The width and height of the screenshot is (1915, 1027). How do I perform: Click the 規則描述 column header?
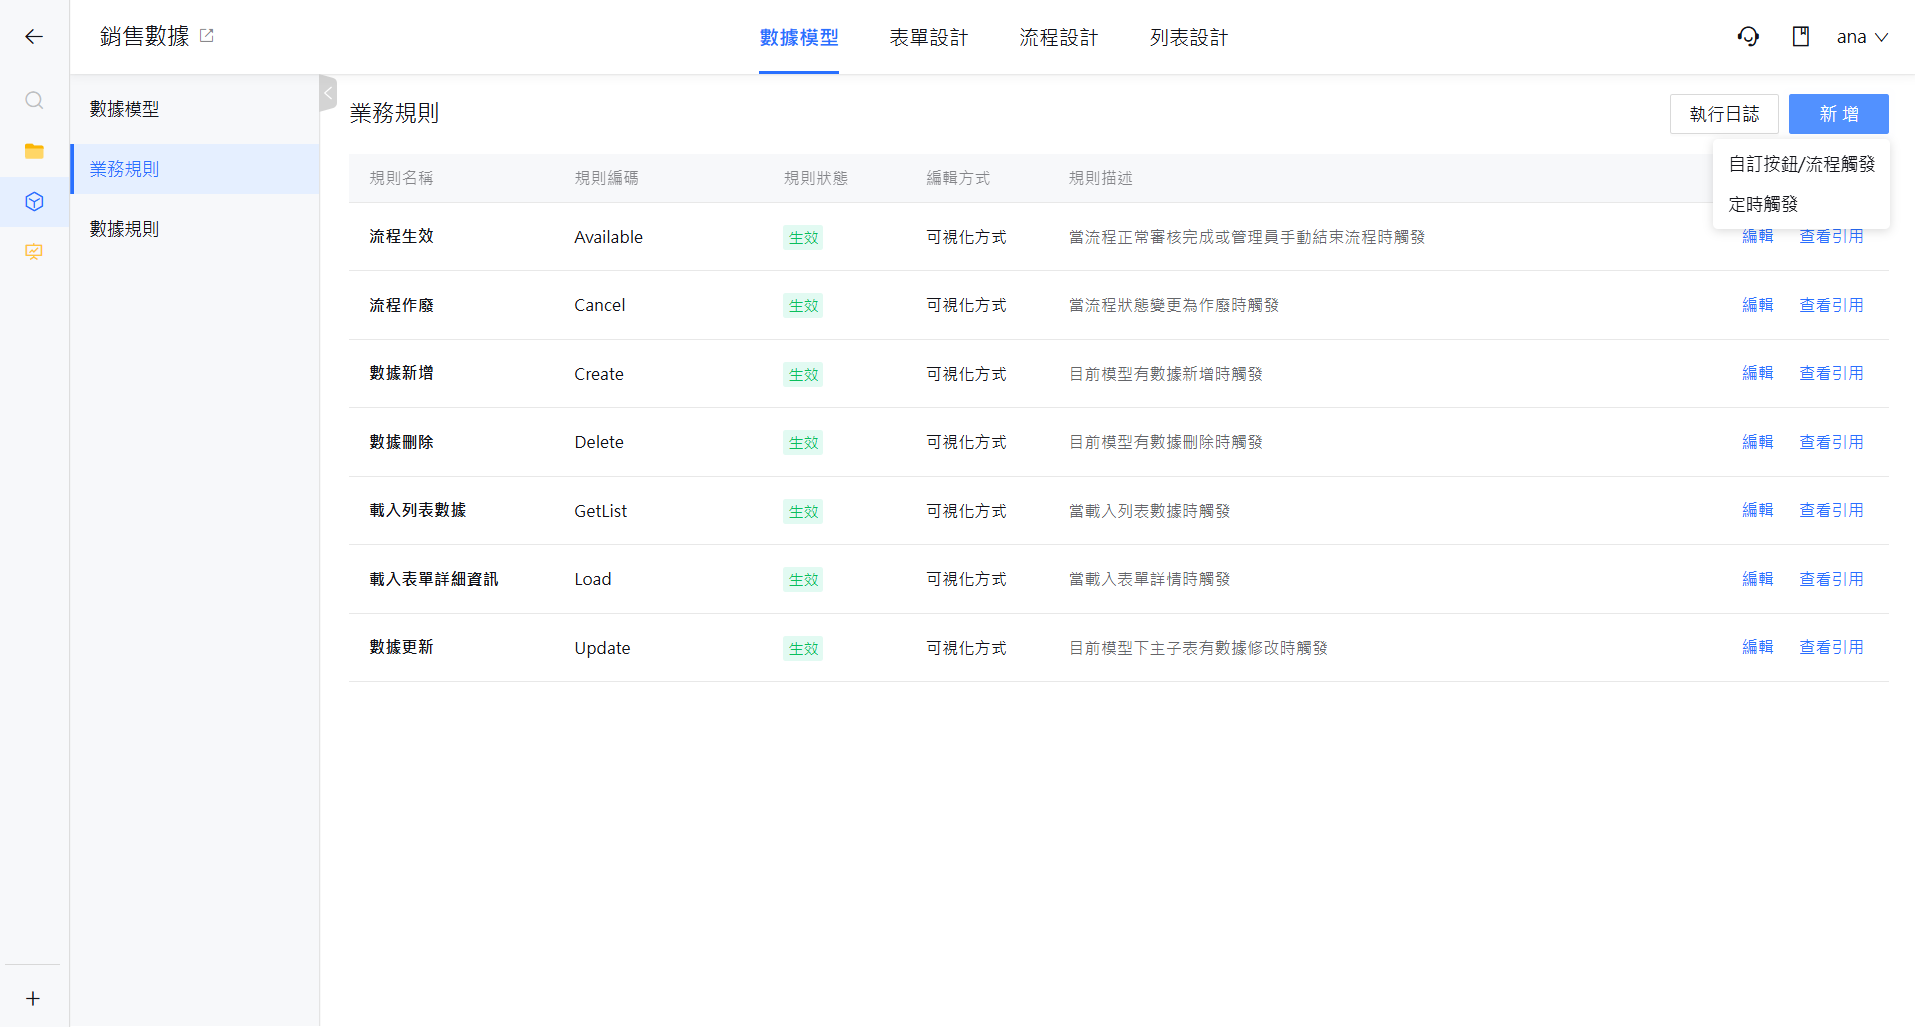[x=1100, y=178]
